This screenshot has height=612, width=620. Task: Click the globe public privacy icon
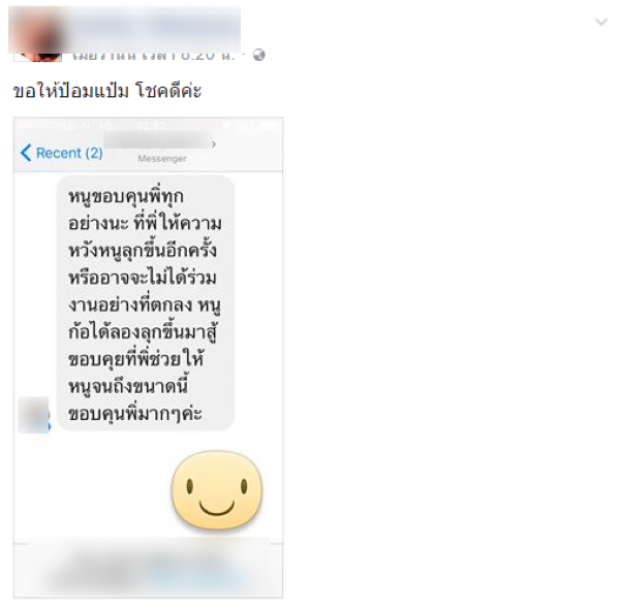(259, 55)
